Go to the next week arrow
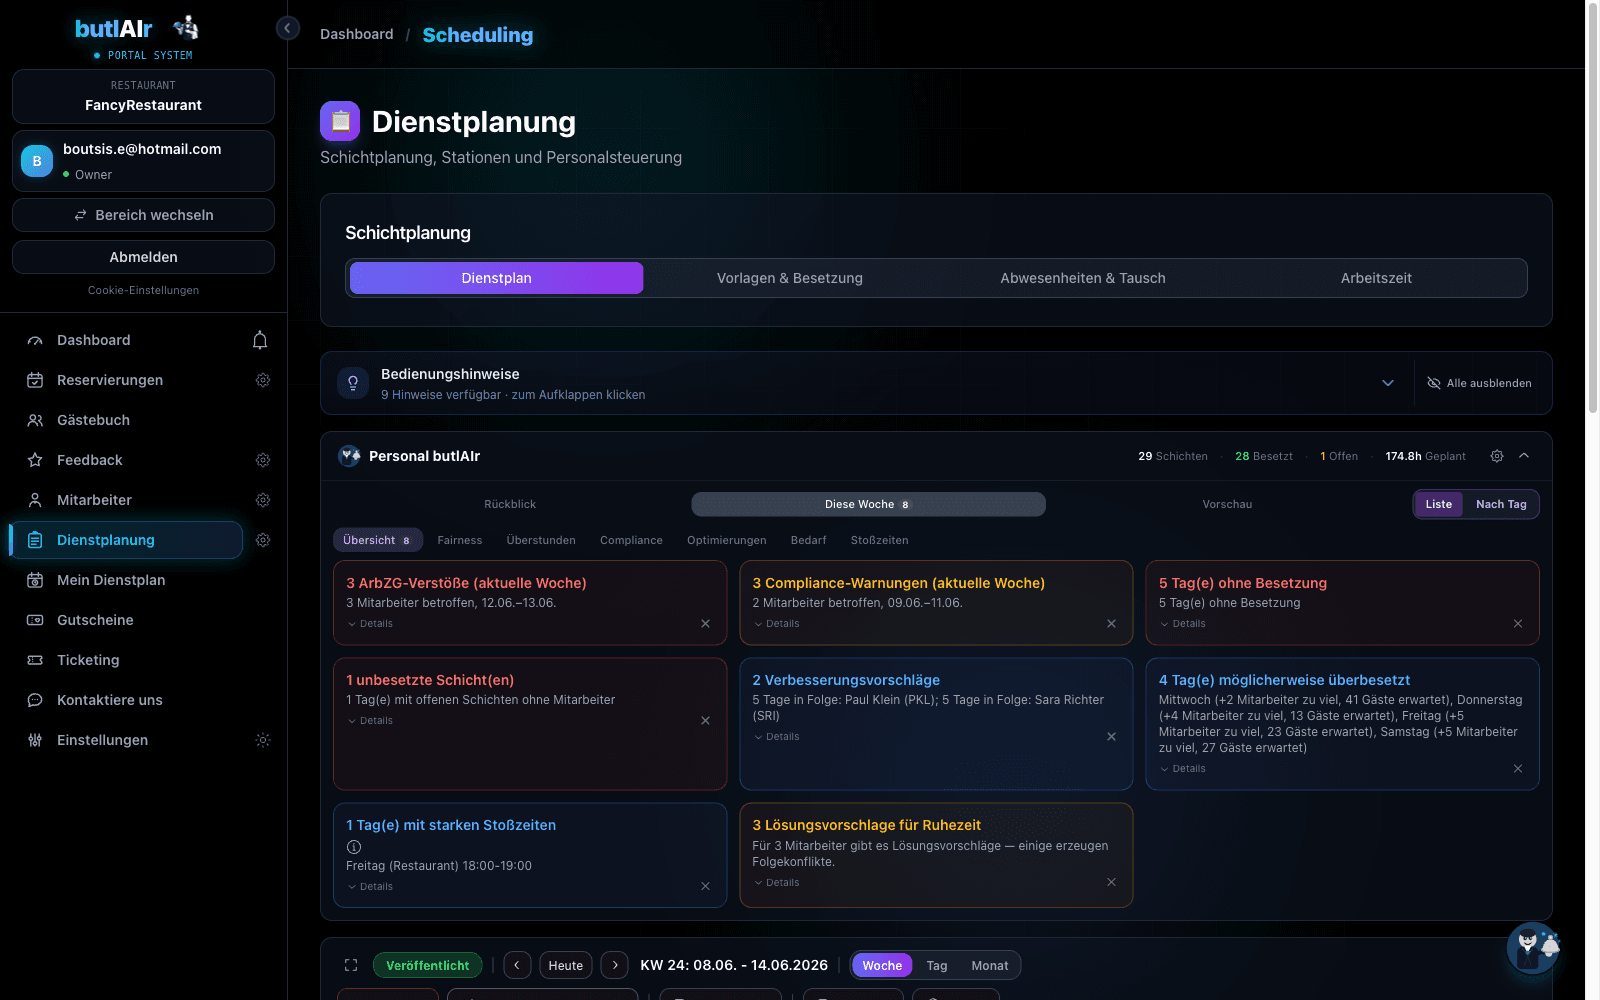 [x=615, y=965]
